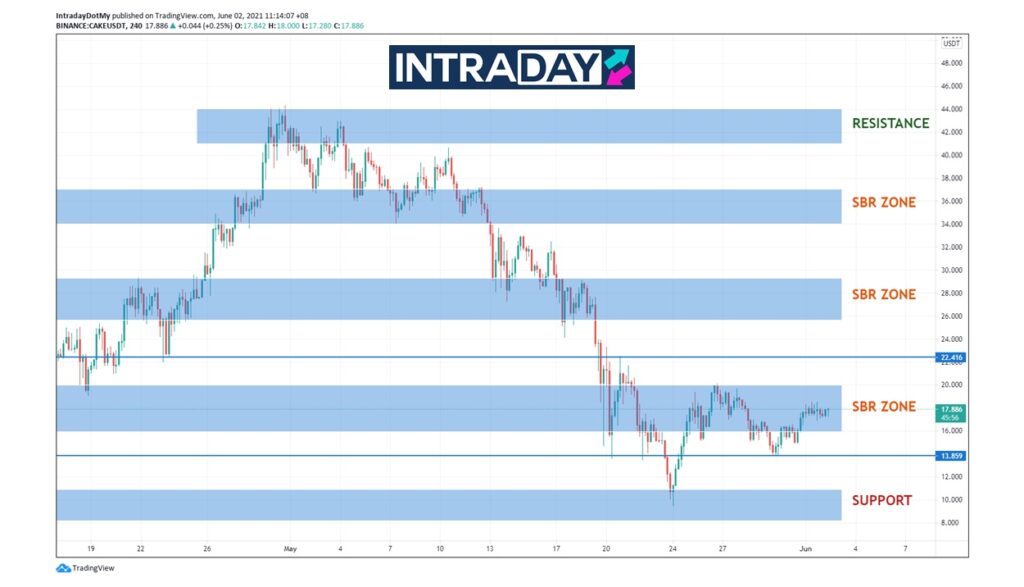Click the USDT currency label on price axis

pyautogui.click(x=951, y=43)
